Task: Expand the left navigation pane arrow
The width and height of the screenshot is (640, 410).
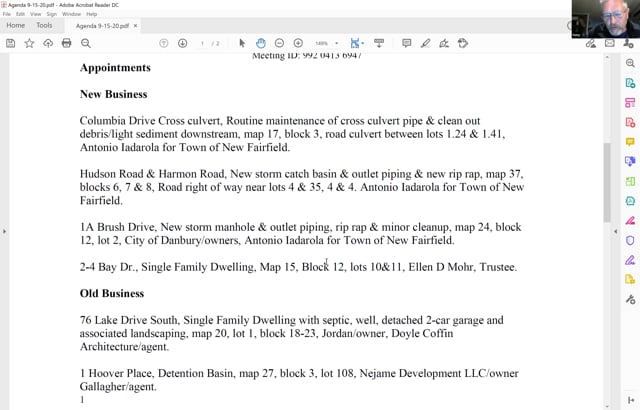Action: pos(4,231)
